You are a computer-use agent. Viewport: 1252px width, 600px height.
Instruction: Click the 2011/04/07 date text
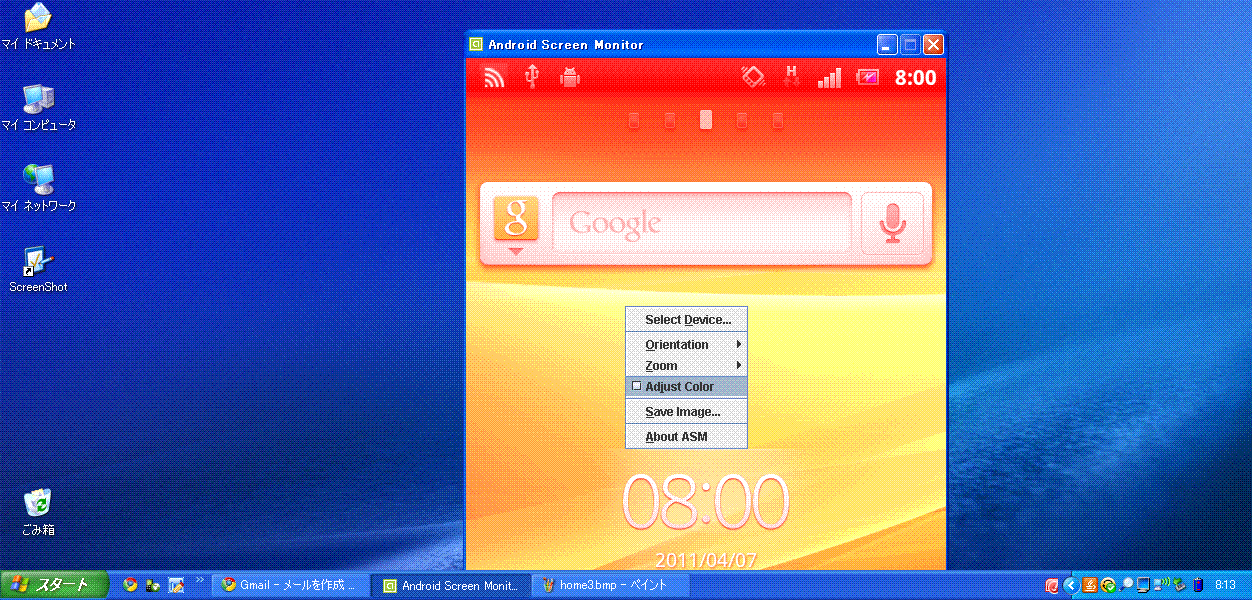click(x=706, y=560)
